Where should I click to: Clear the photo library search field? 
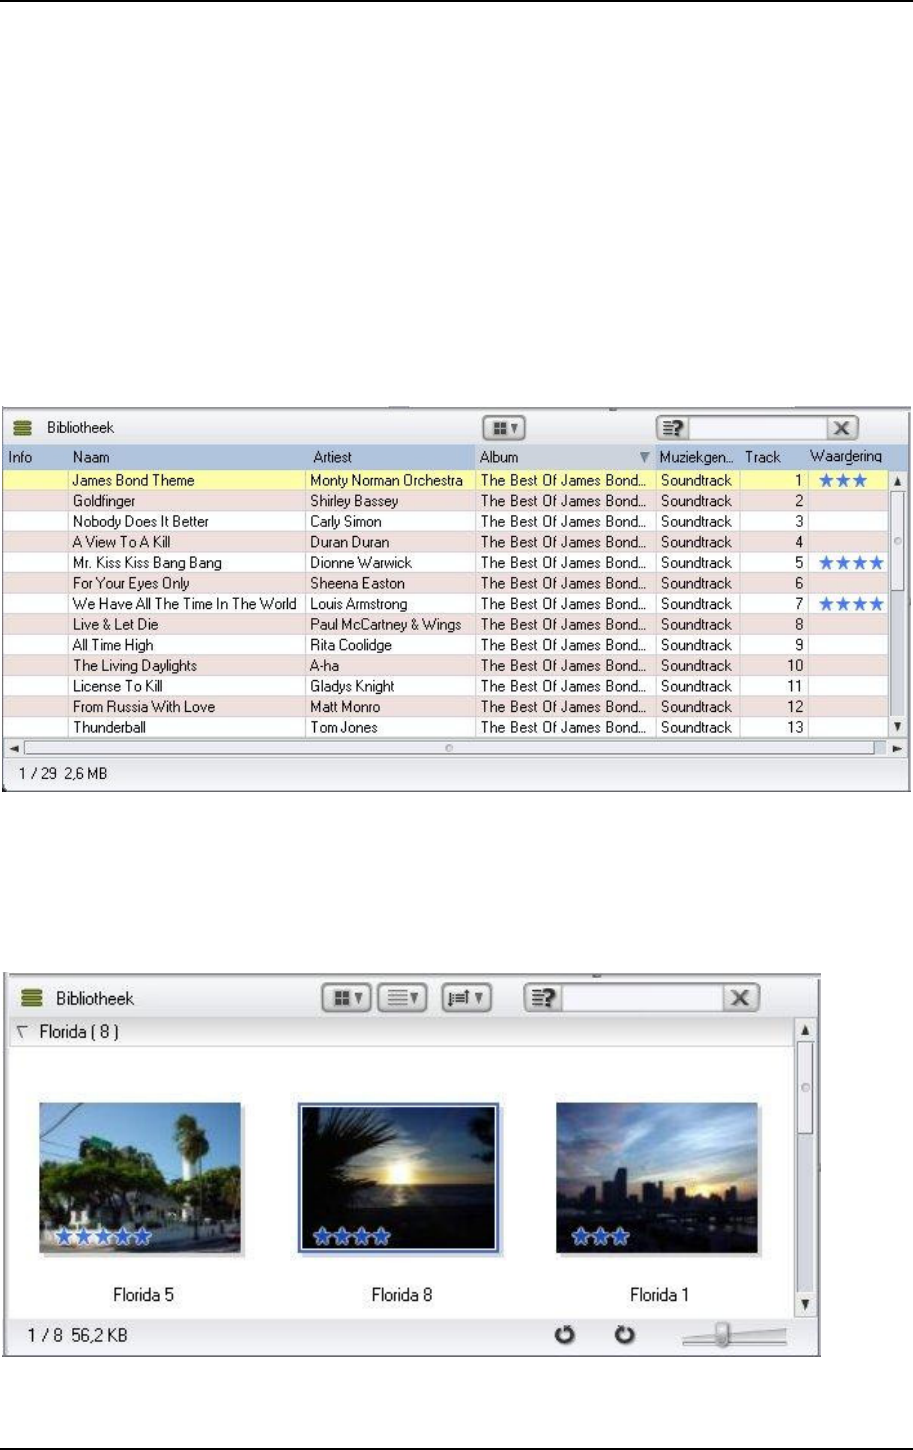[740, 998]
